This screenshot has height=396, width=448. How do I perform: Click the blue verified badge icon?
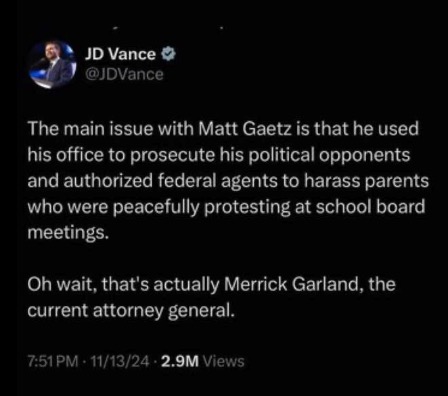pyautogui.click(x=168, y=54)
